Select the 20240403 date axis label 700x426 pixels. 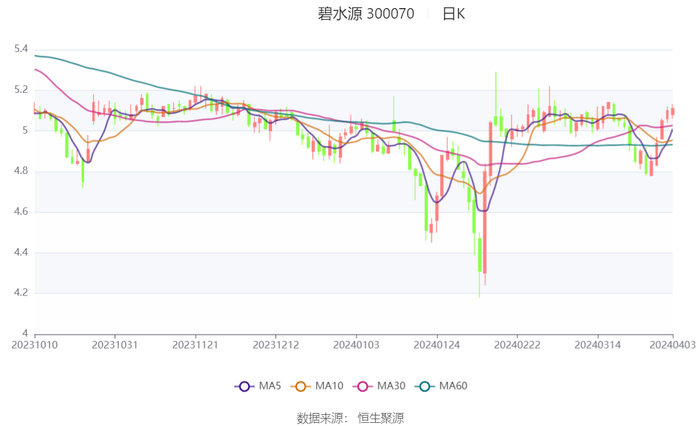672,345
